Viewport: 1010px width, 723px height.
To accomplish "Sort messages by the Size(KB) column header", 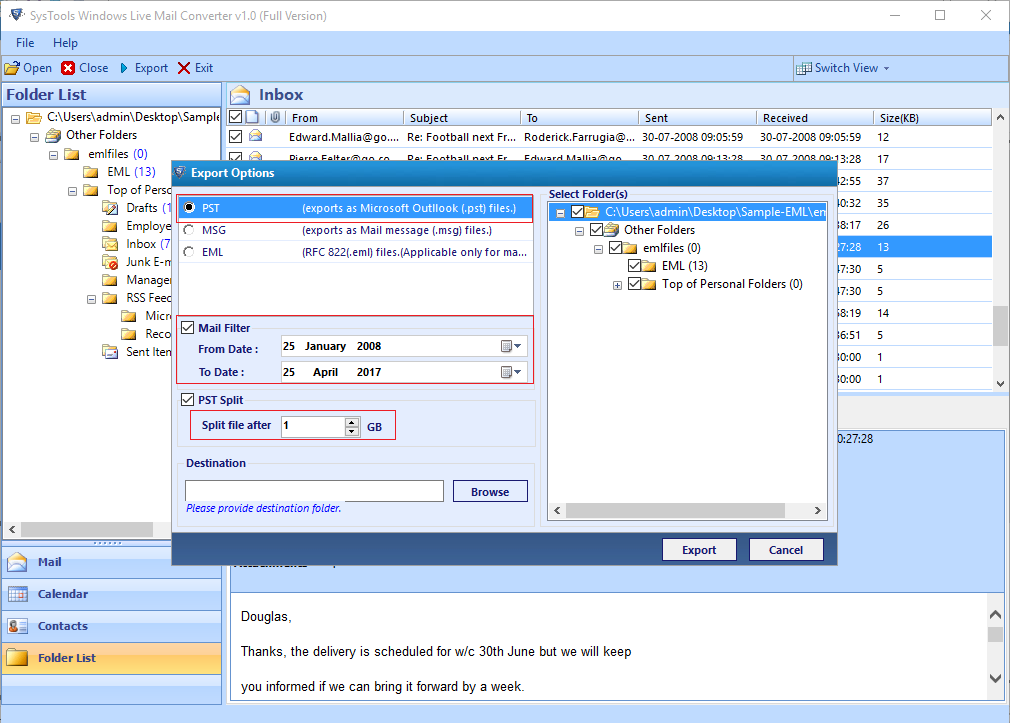I will click(932, 117).
